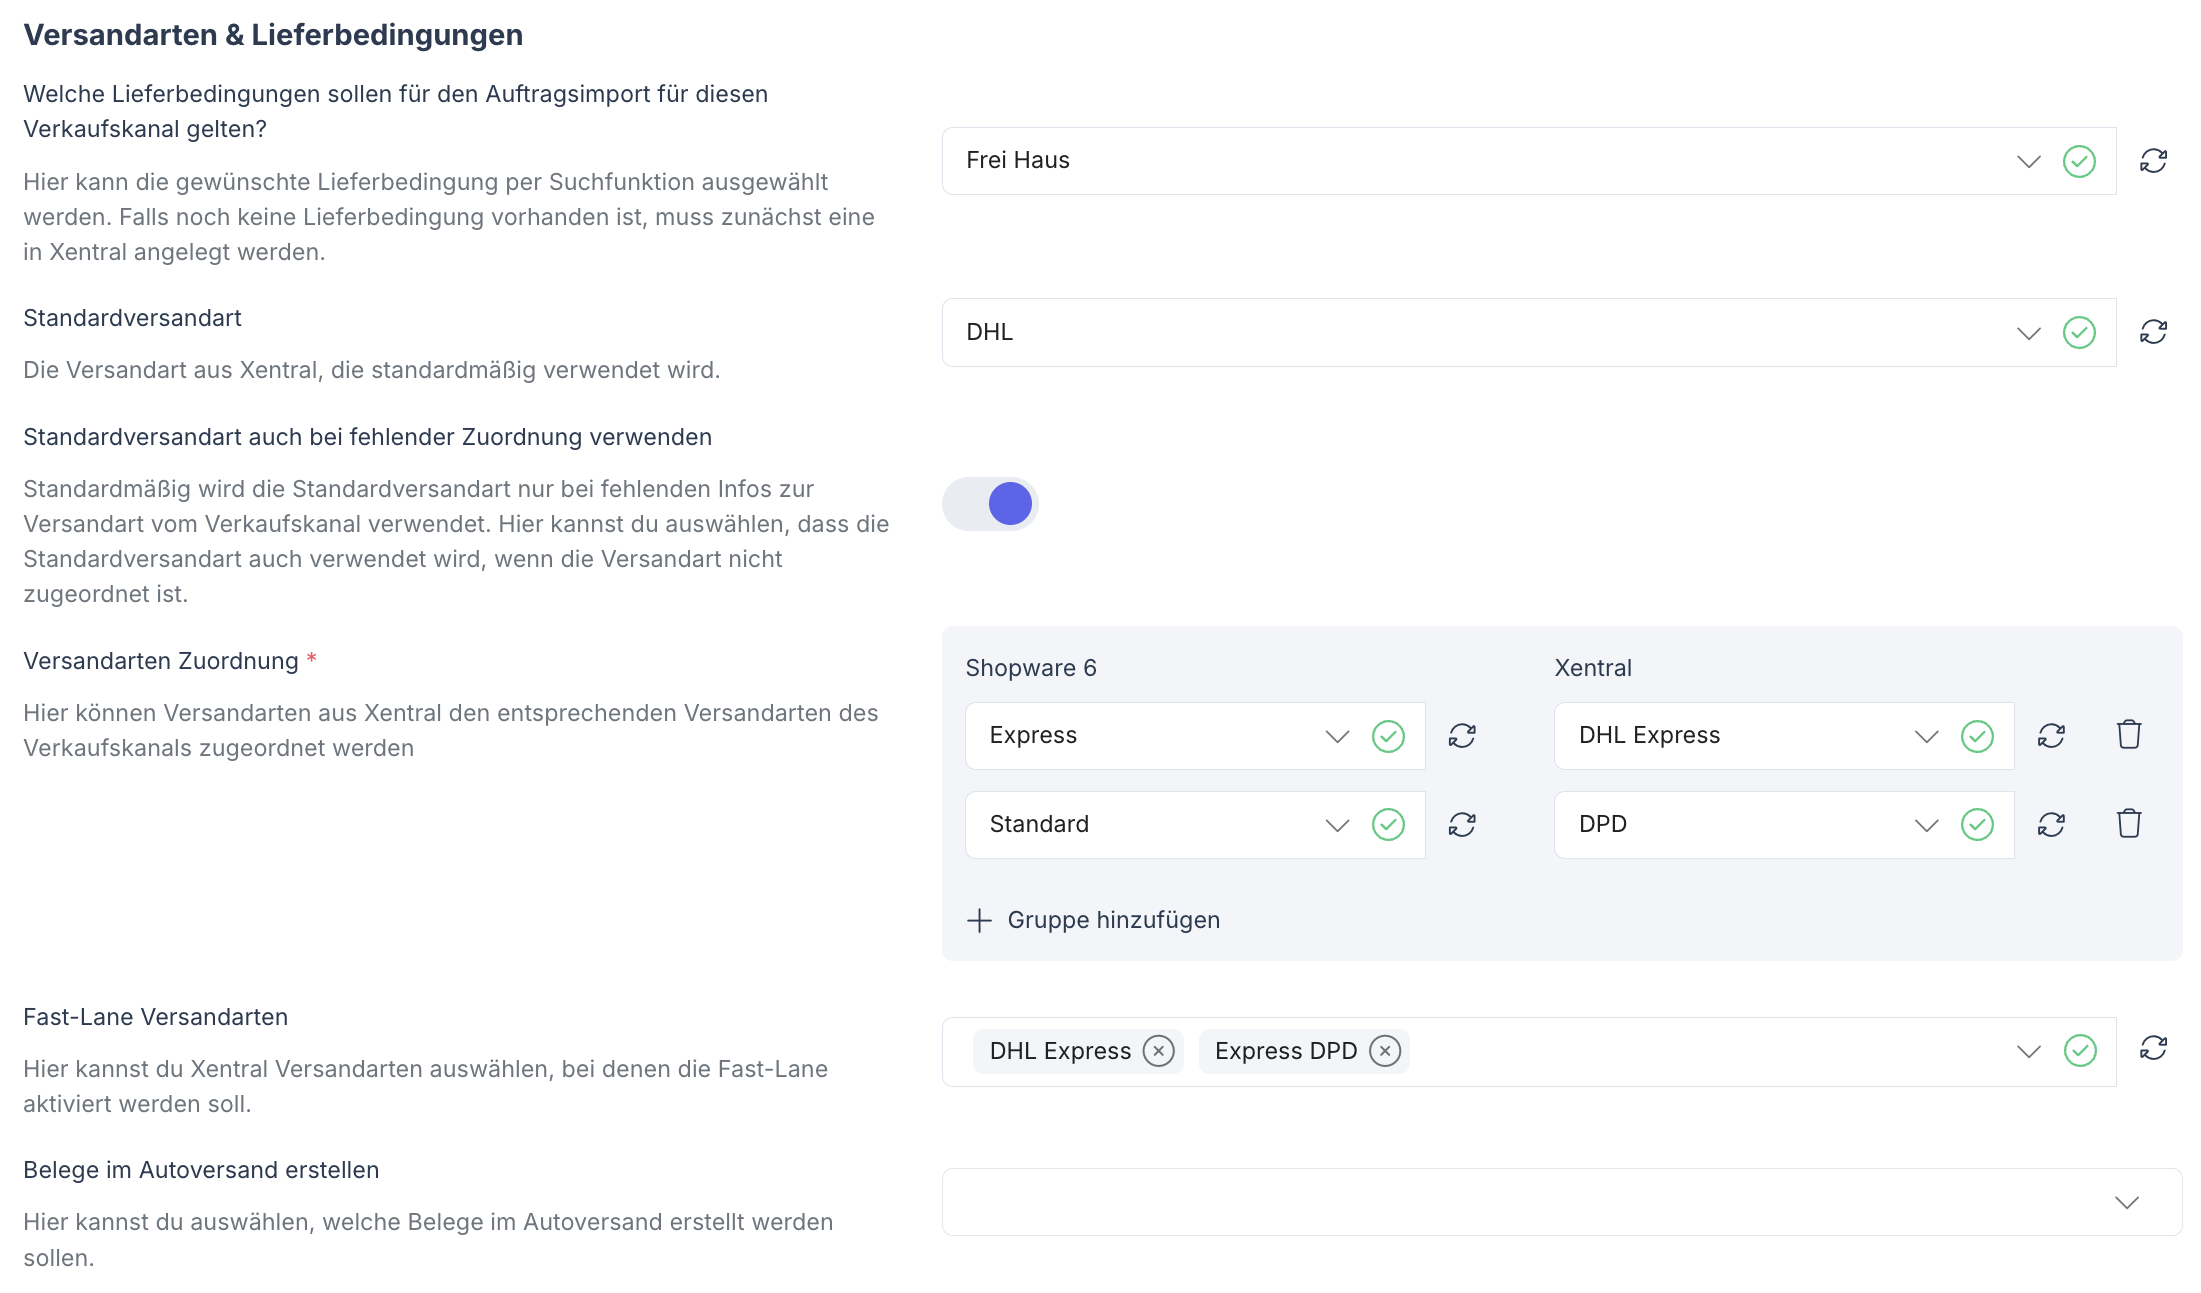Viewport: 2201px width, 1293px height.
Task: Open the DHL Express Xentral dropdown
Action: point(1925,735)
